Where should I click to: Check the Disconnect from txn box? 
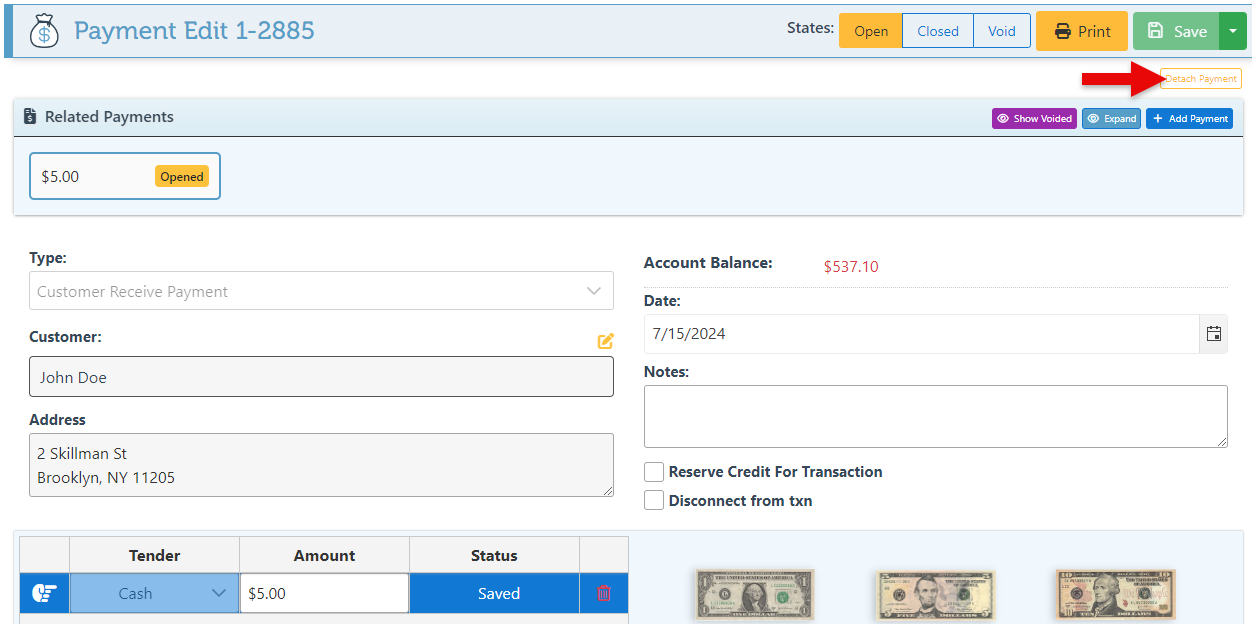coord(654,501)
